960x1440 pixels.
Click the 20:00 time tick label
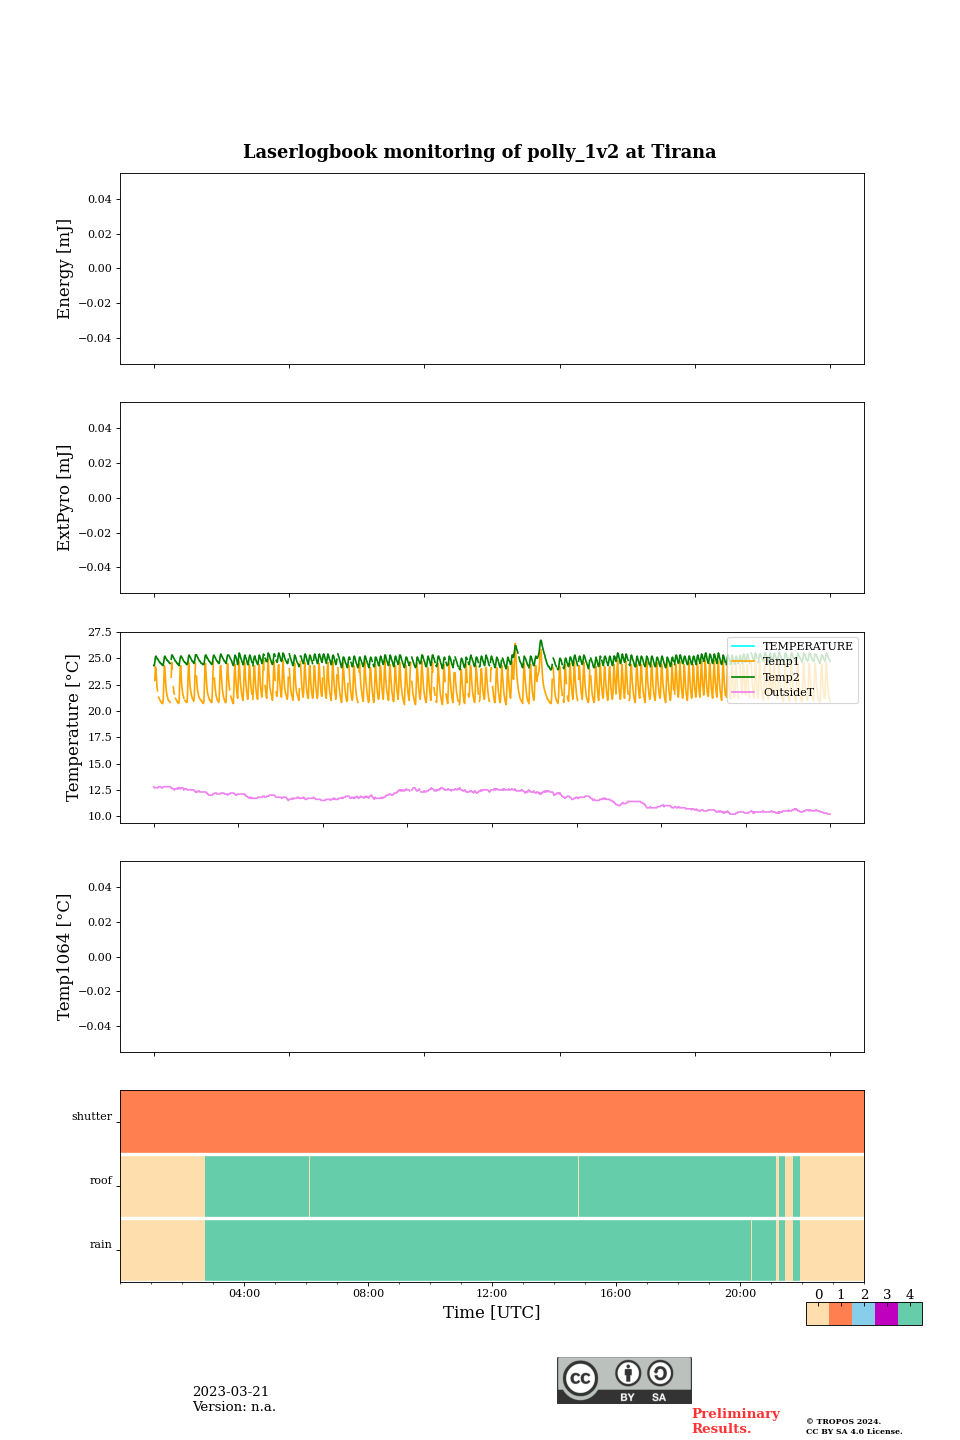pos(740,1293)
